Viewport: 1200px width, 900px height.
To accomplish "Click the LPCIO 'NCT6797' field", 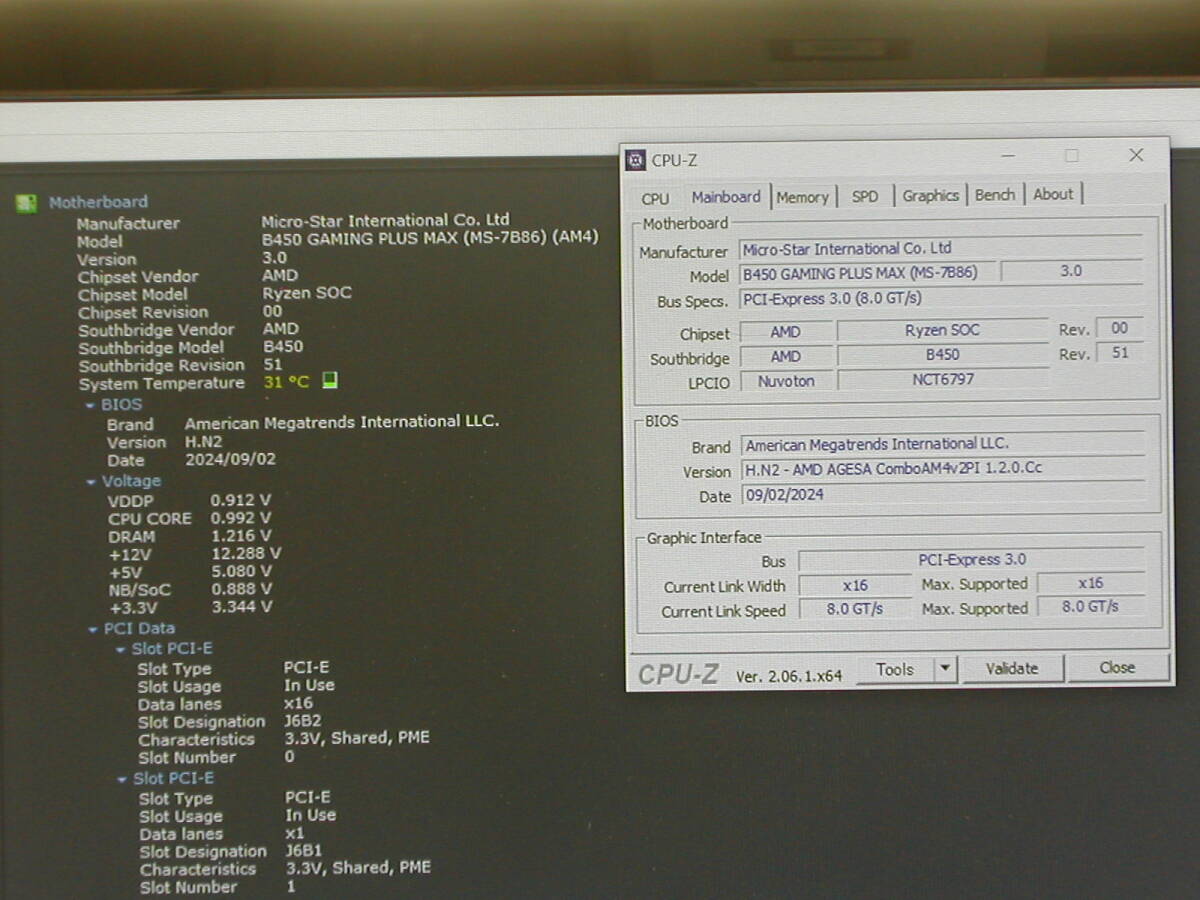I will [943, 380].
